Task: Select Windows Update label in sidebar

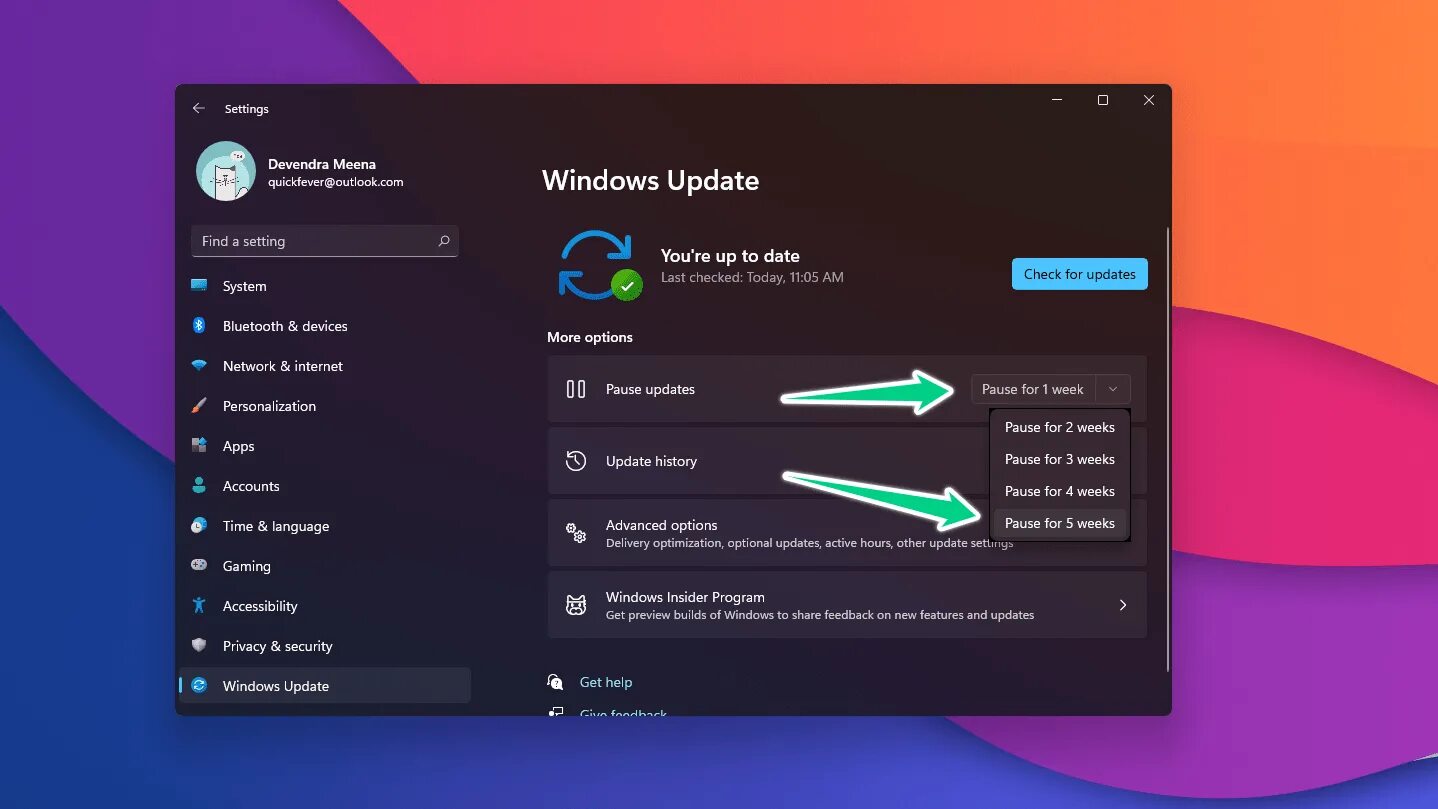Action: click(276, 686)
